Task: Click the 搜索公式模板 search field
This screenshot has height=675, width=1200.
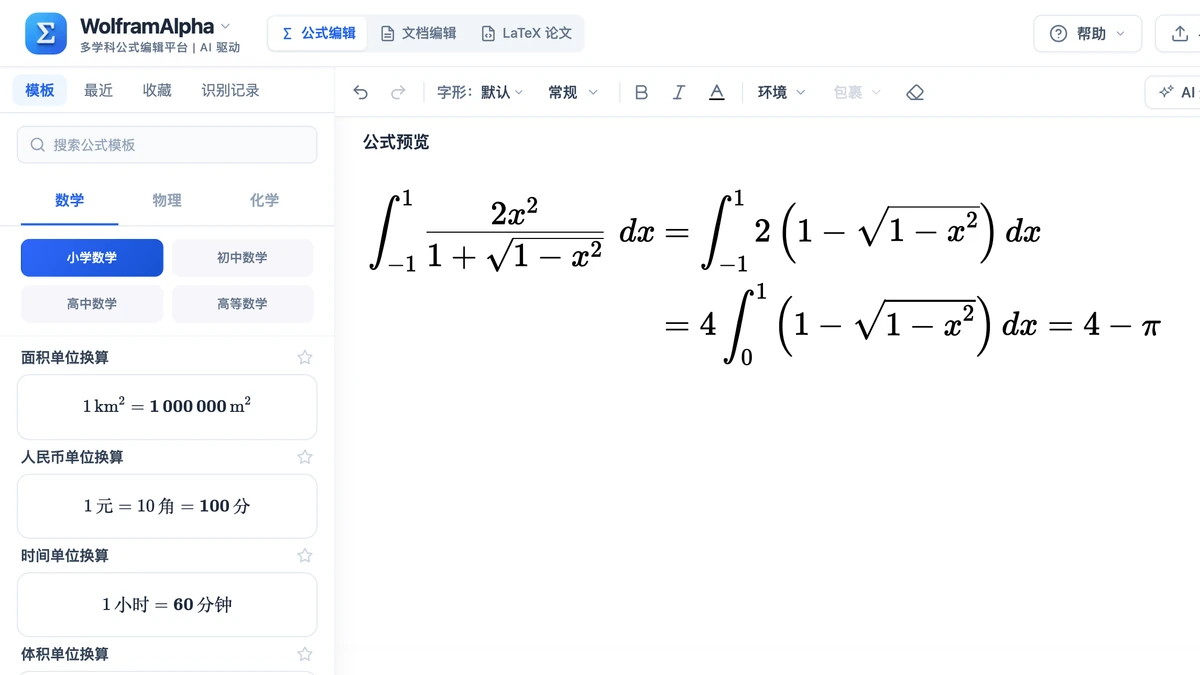Action: (167, 145)
